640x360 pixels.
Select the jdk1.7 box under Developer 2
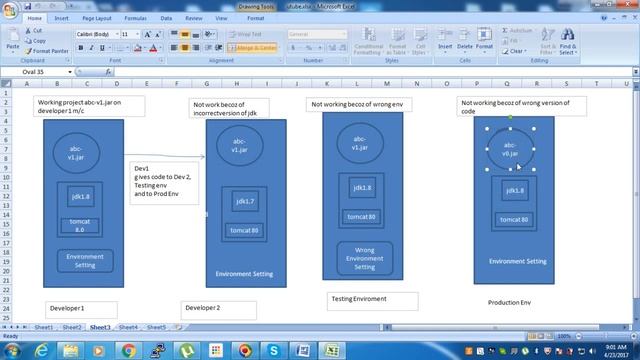click(x=245, y=201)
